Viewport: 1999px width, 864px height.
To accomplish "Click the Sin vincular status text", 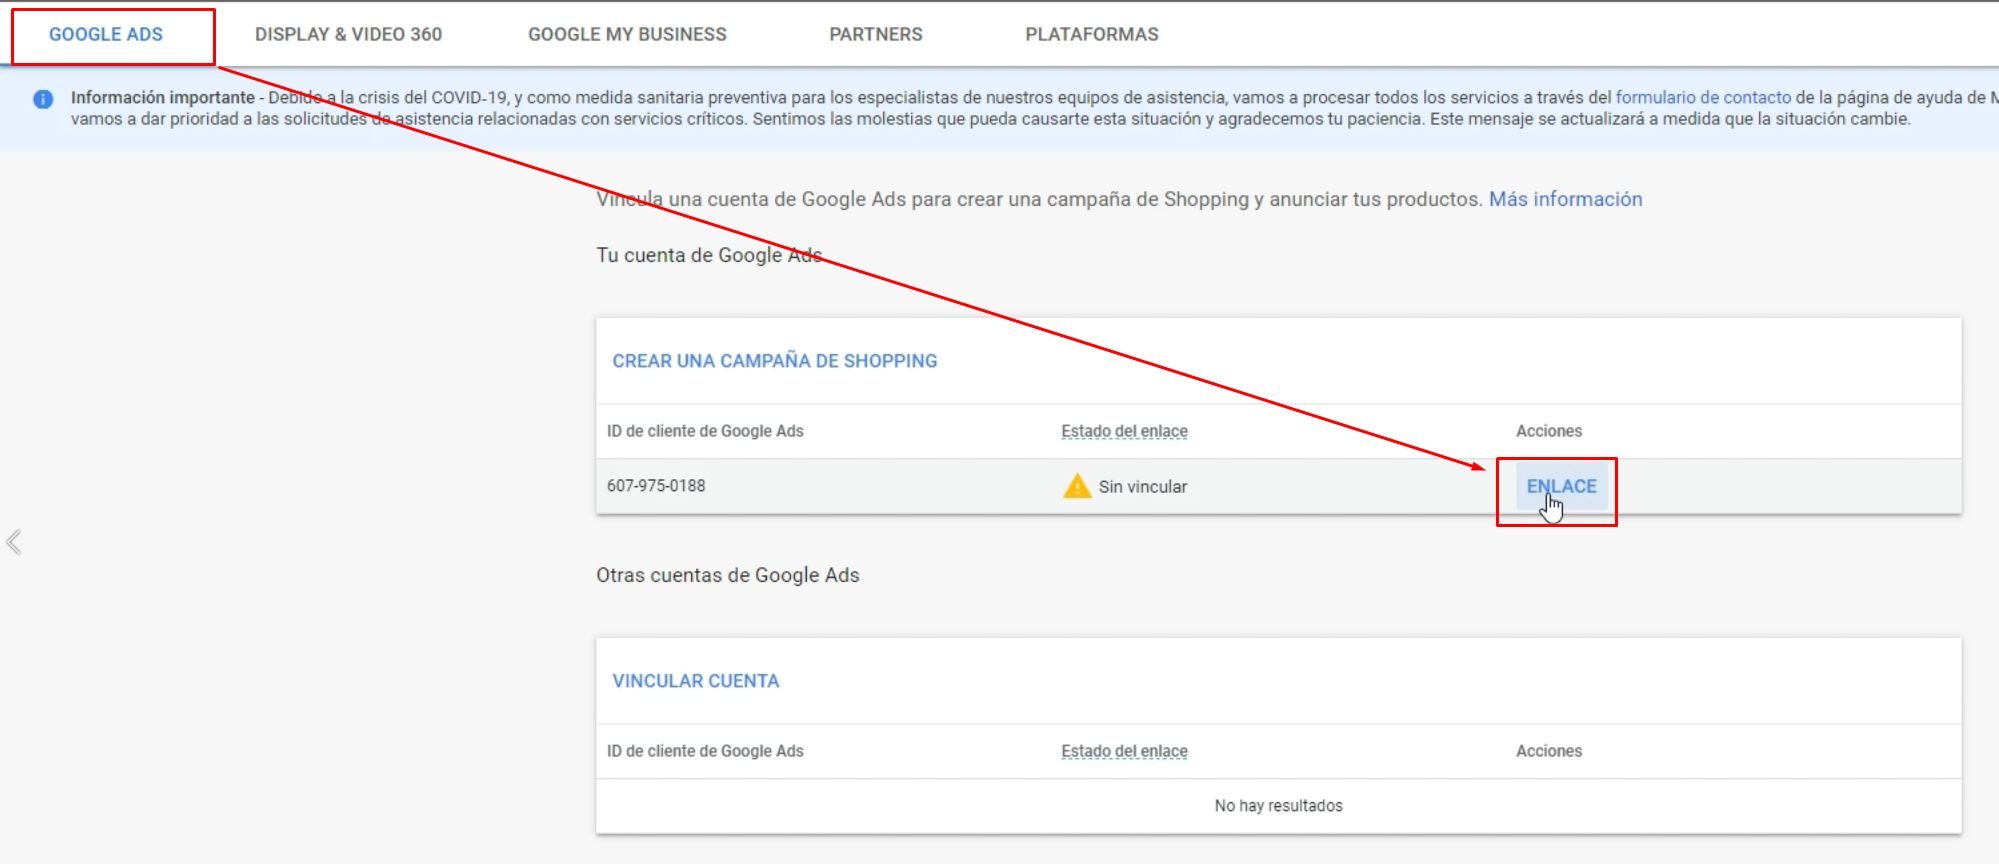I will pyautogui.click(x=1143, y=487).
